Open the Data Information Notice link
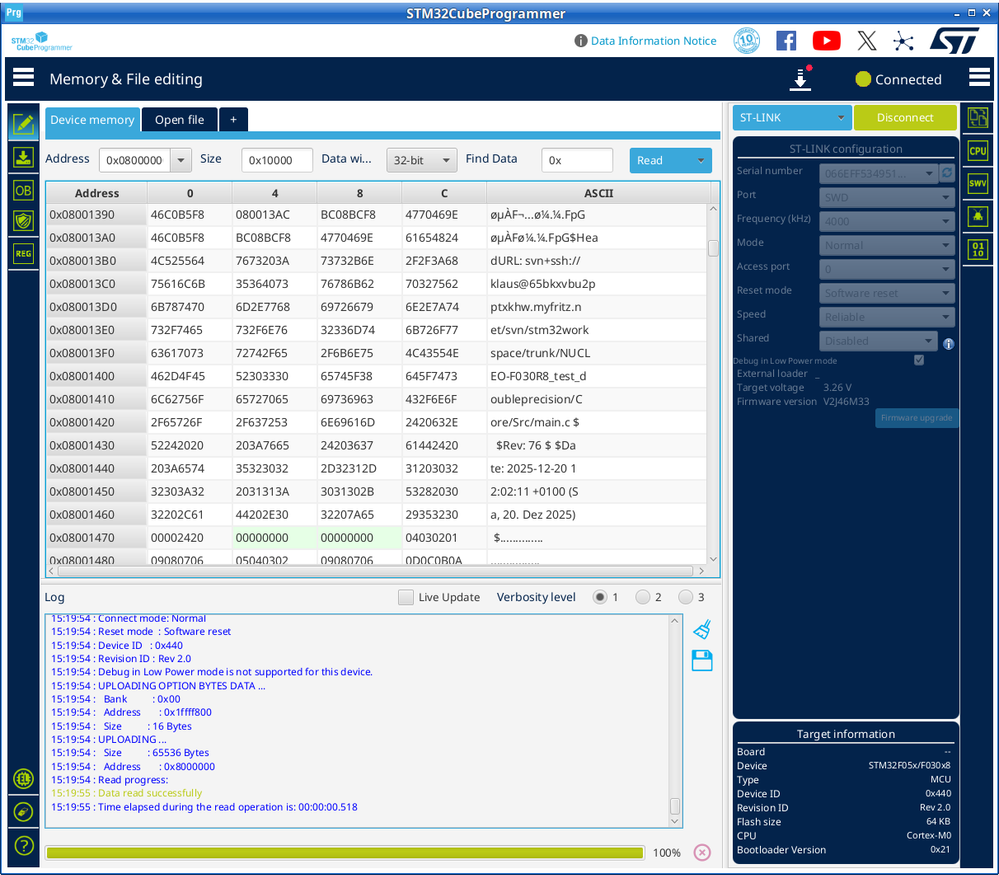Screen dimensions: 999x875 [653, 41]
